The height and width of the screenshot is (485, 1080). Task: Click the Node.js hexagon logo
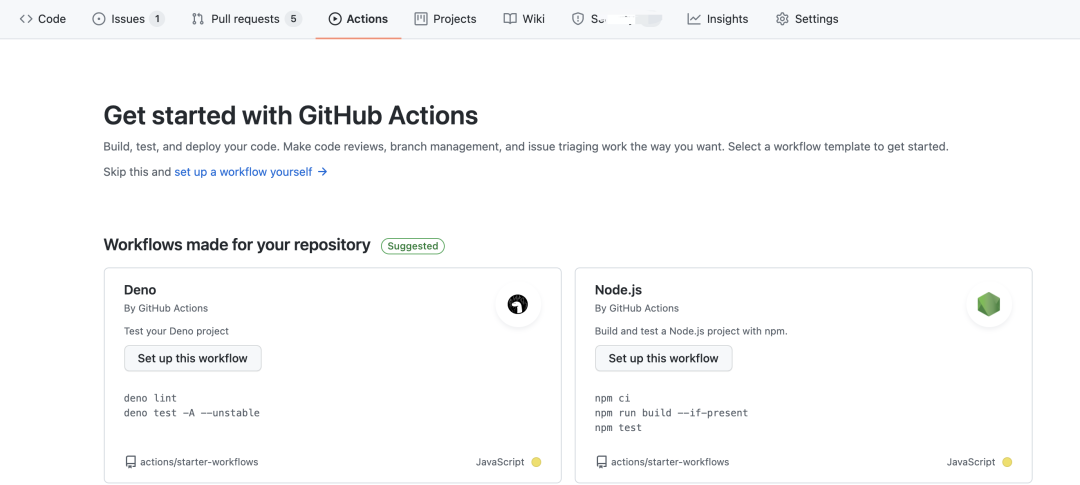click(x=989, y=304)
